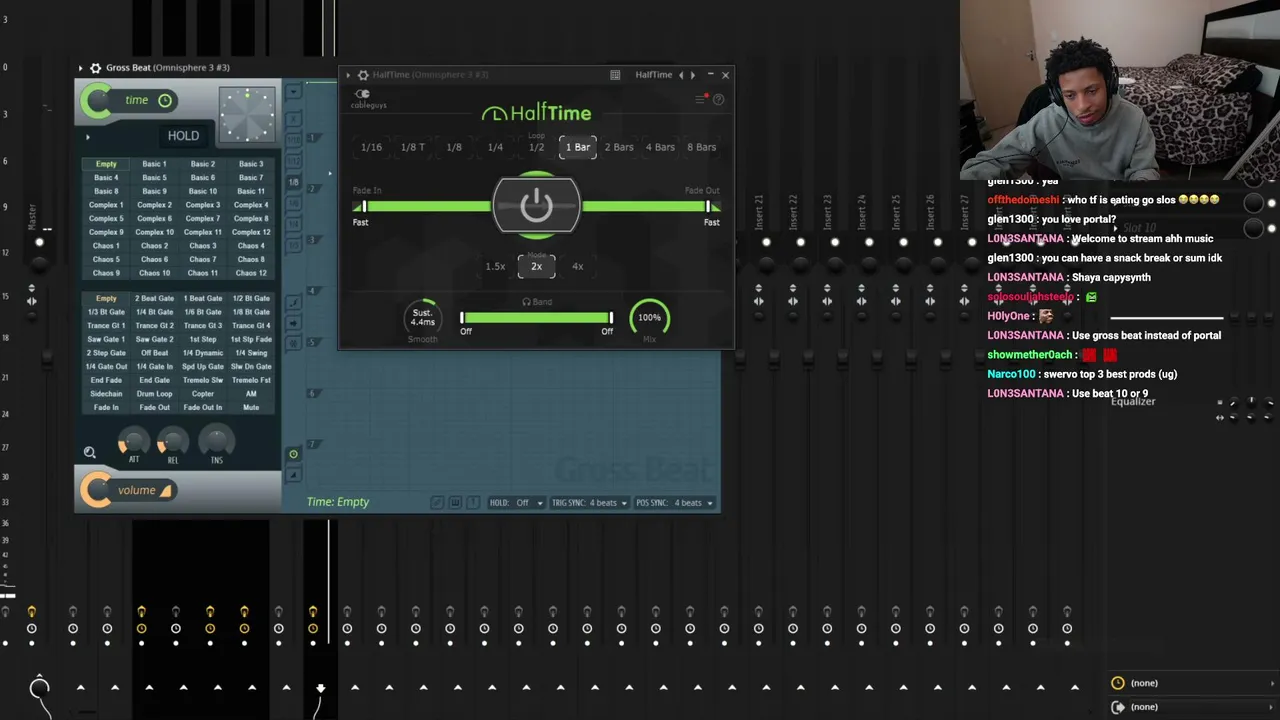The width and height of the screenshot is (1280, 720).
Task: Choose the 2x speed mode
Action: click(536, 266)
